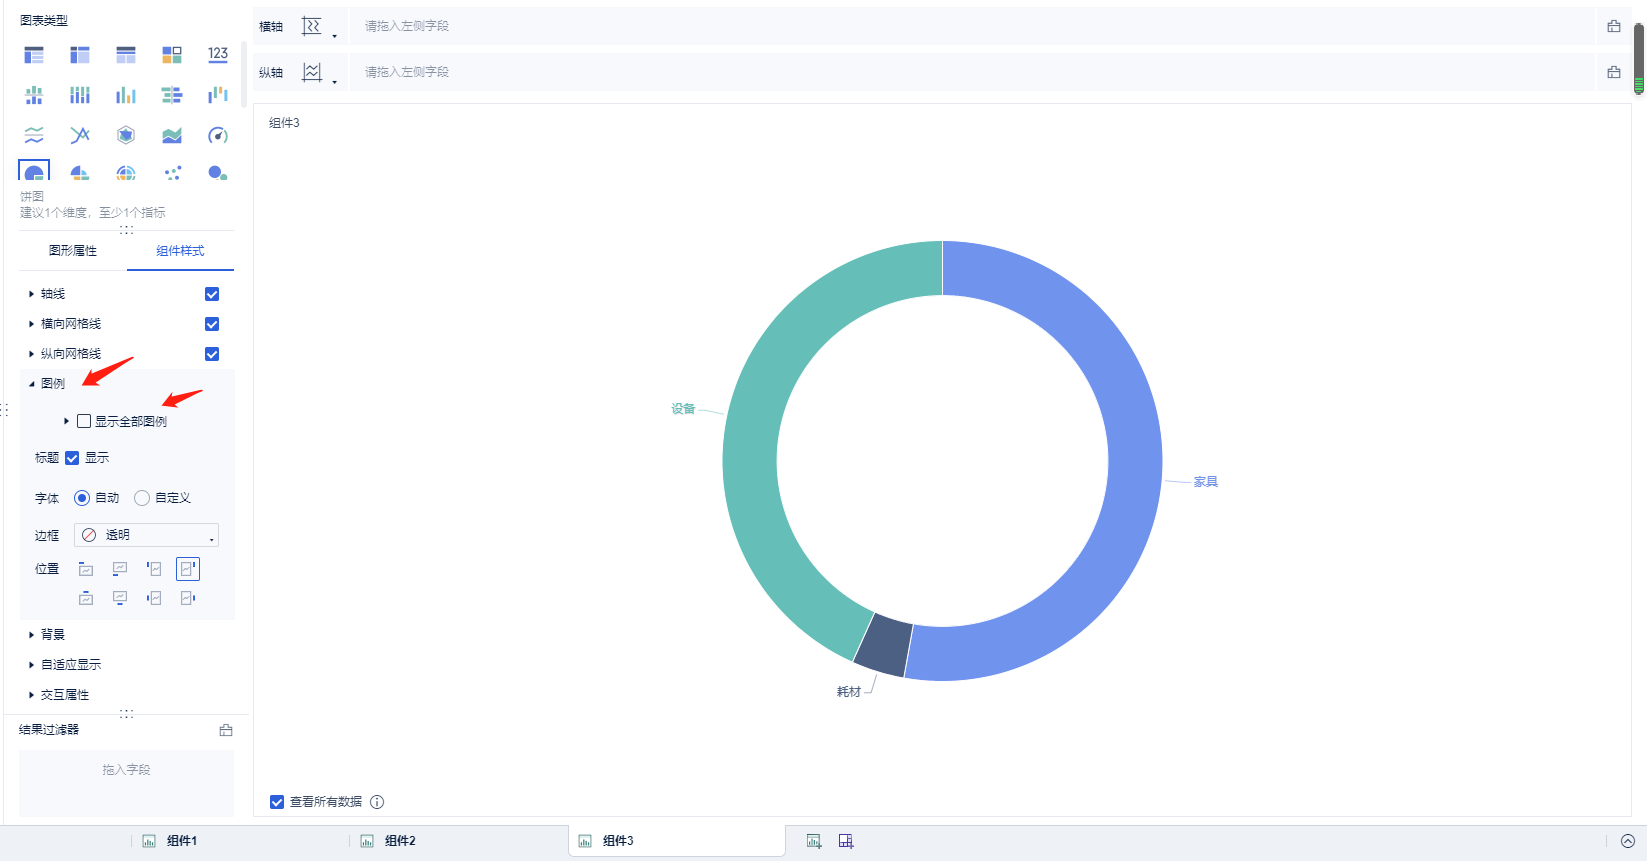
Task: Switch to the 图形属性 tab
Action: point(73,251)
